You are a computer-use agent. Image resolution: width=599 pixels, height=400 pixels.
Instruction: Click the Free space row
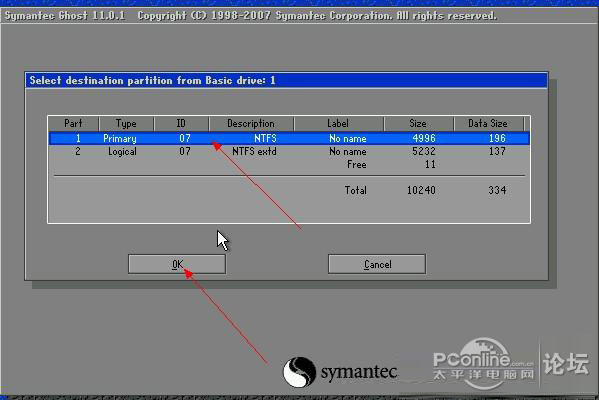click(x=289, y=164)
